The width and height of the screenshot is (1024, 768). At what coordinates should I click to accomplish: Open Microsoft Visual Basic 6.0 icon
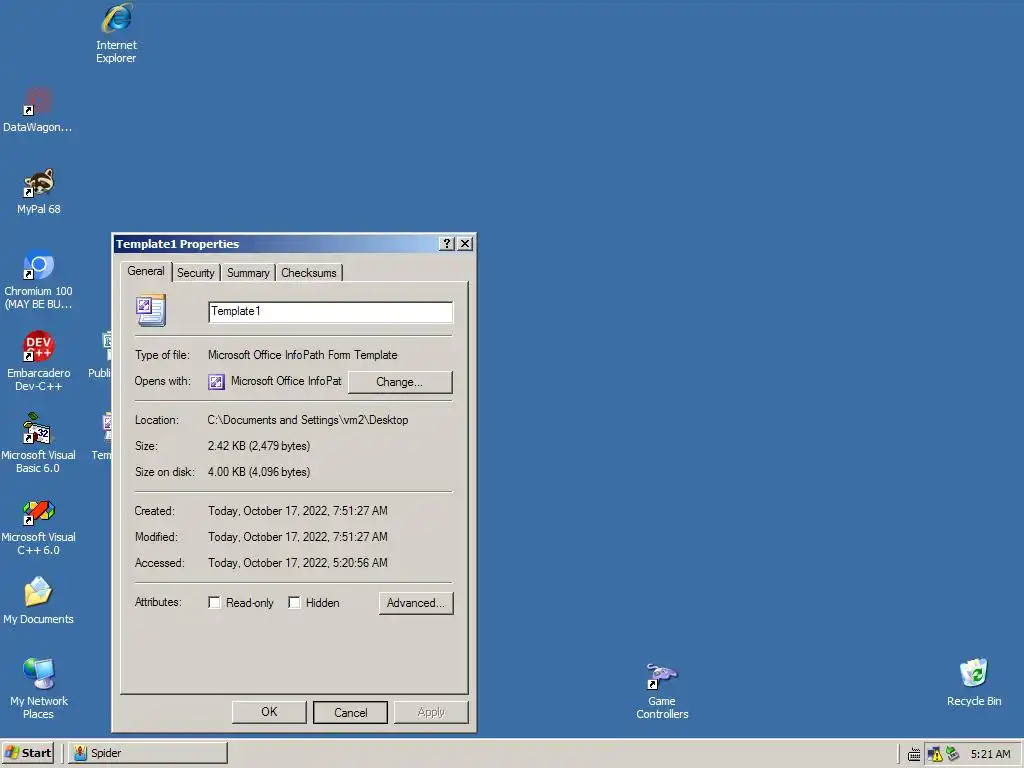click(39, 444)
